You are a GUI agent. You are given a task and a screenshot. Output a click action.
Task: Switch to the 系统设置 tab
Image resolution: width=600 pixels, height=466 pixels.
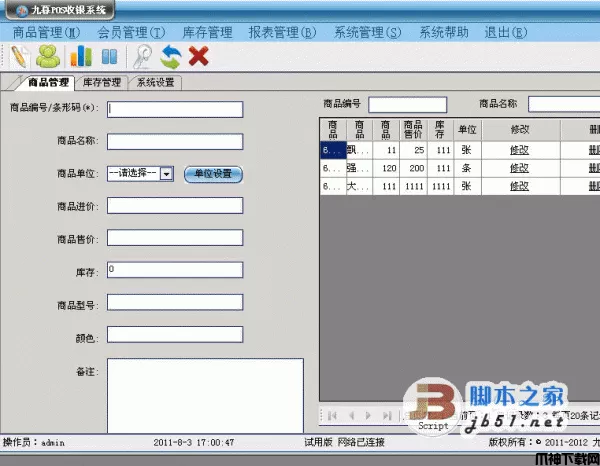point(155,82)
